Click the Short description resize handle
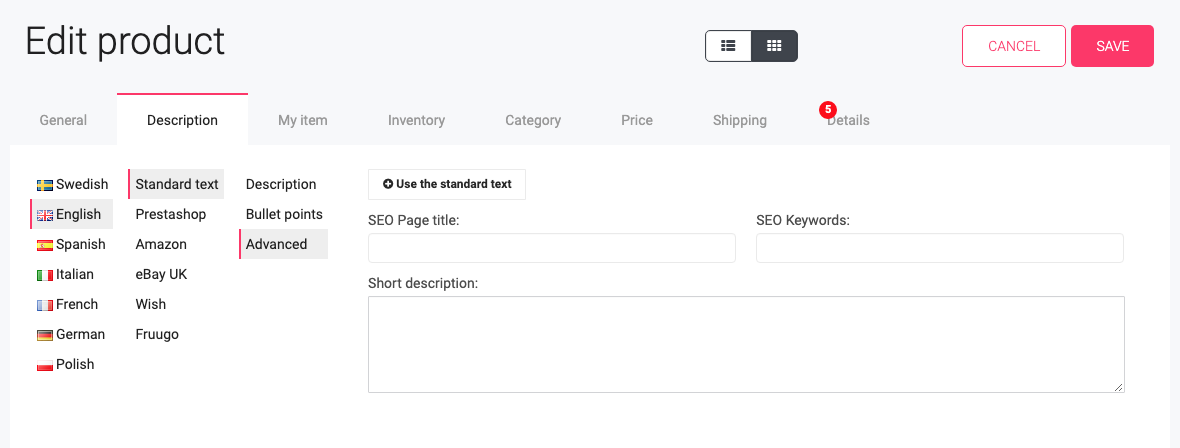Image resolution: width=1180 pixels, height=448 pixels. 1119,387
